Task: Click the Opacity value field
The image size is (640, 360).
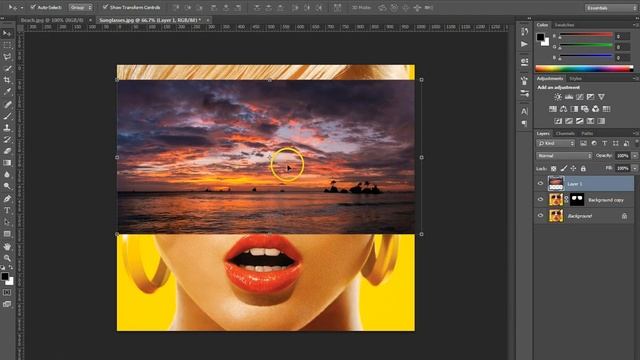Action: point(622,156)
